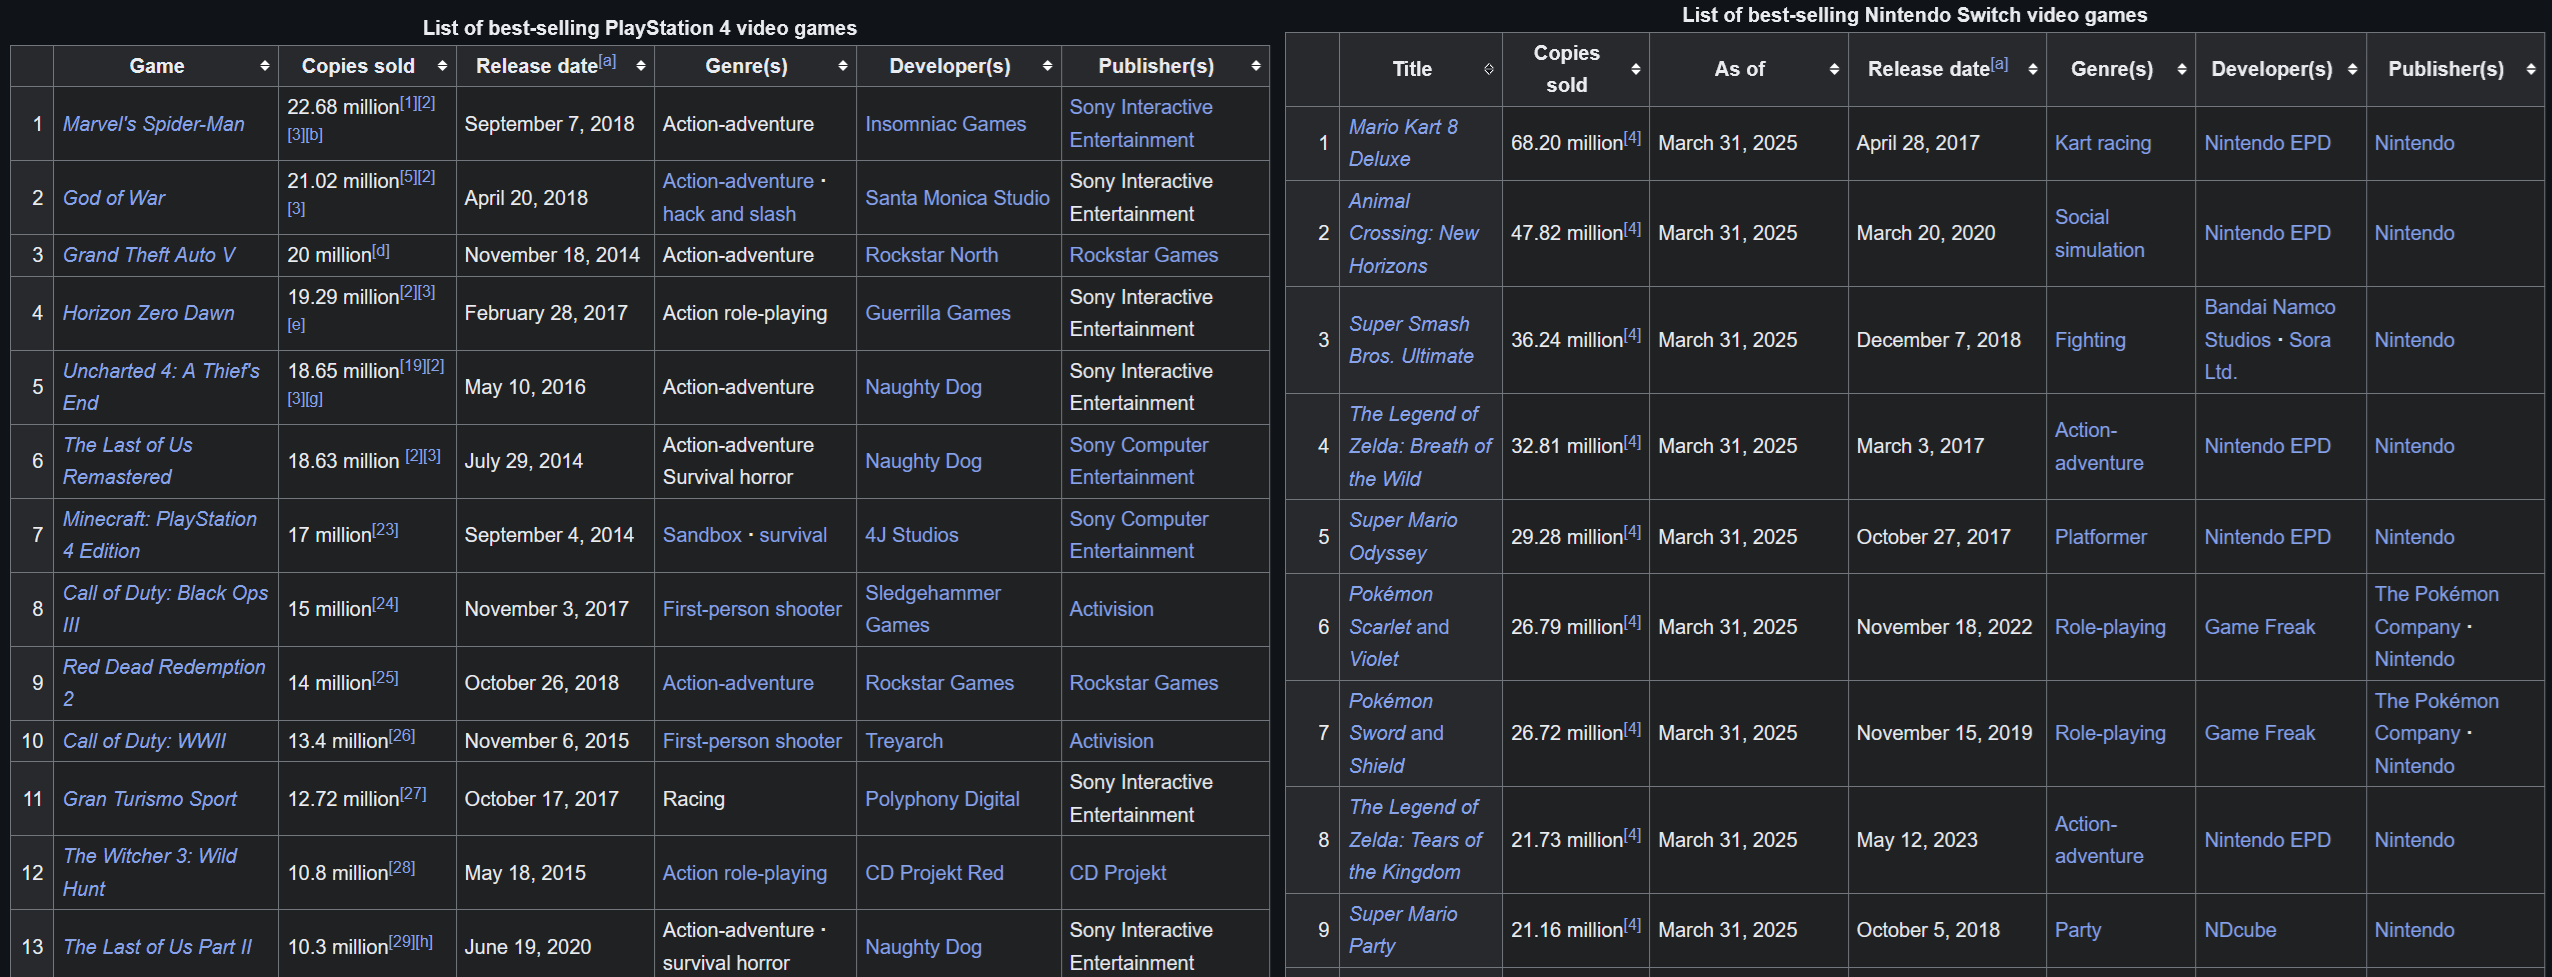2552x977 pixels.
Task: Open Sandbox genre link
Action: click(702, 535)
